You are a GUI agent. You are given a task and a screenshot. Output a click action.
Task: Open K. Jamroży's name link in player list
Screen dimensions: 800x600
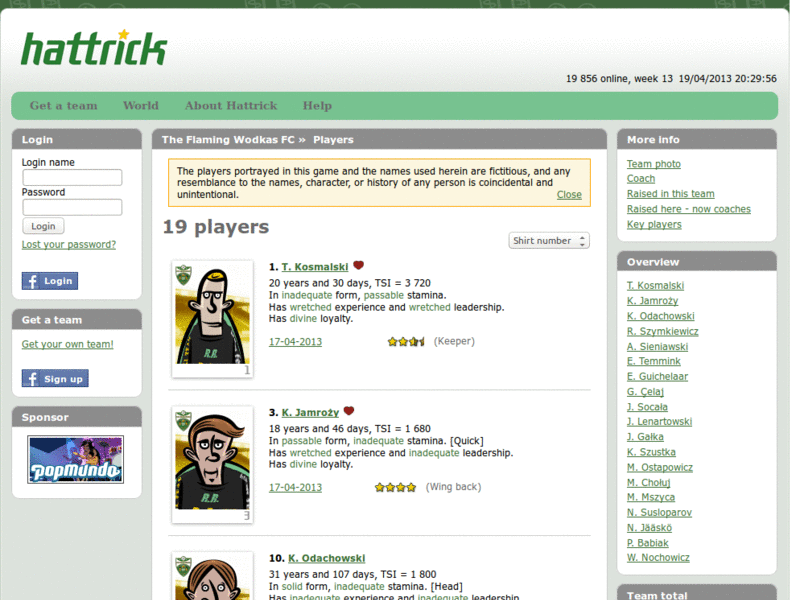coord(310,413)
